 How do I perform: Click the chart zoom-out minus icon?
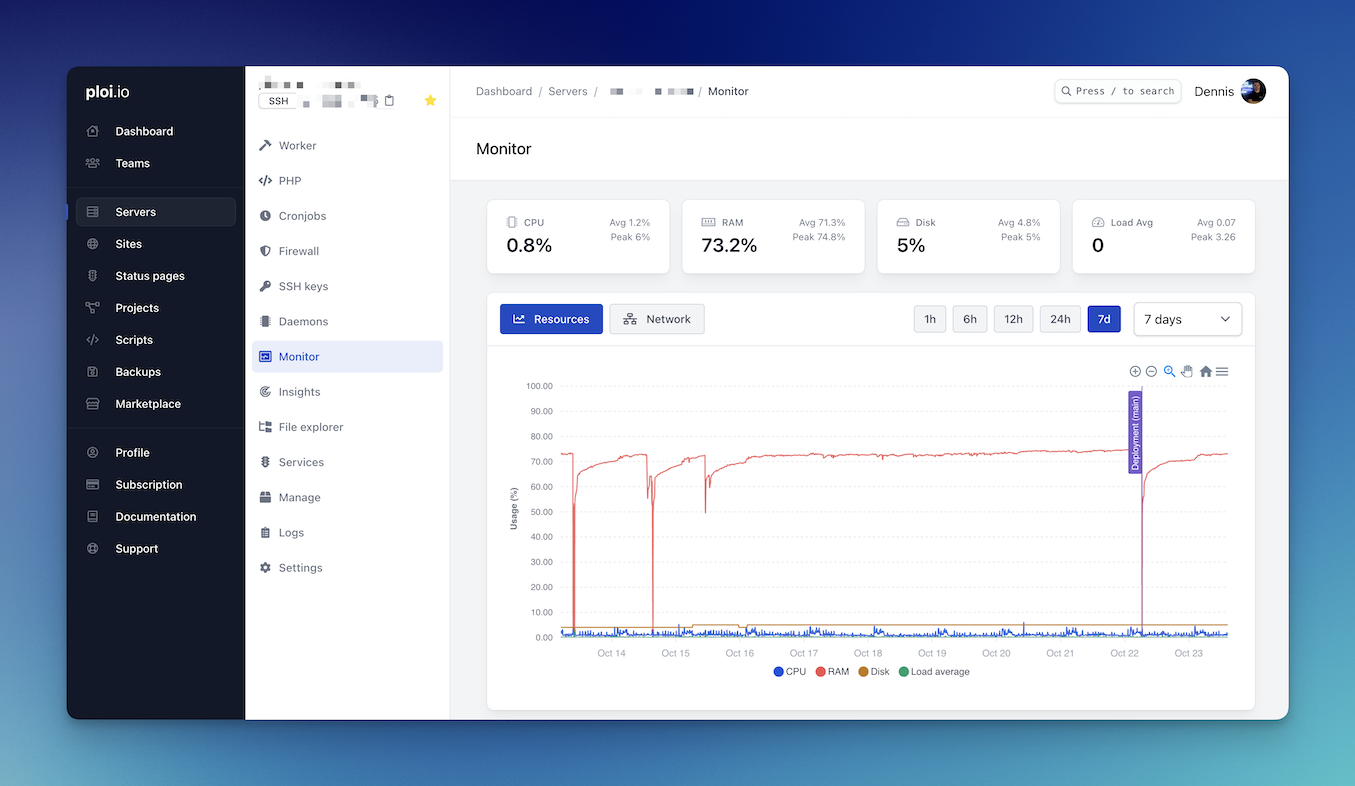coord(1151,371)
